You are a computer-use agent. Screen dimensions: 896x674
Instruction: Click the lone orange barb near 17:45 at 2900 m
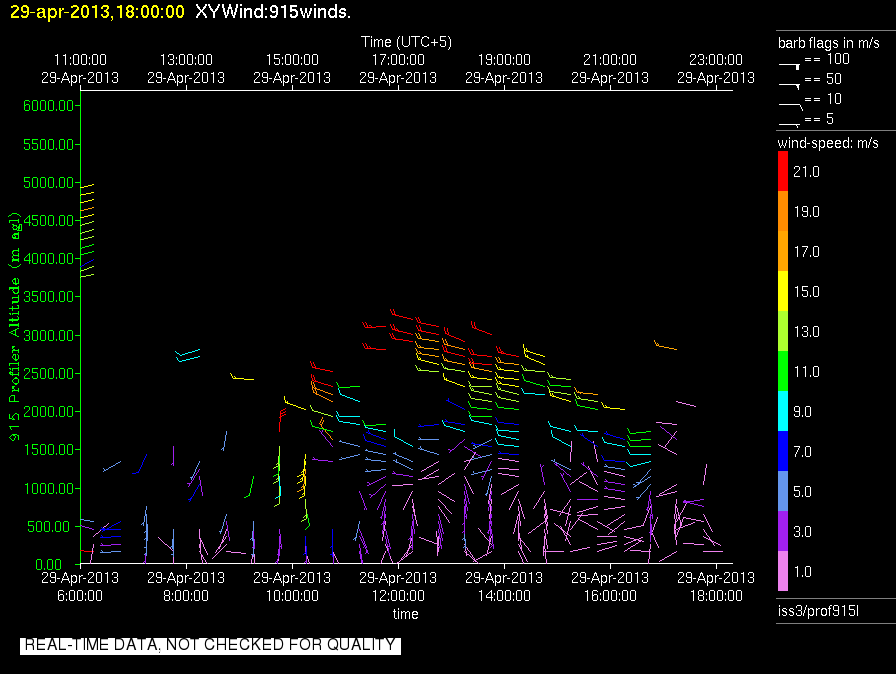coord(665,345)
